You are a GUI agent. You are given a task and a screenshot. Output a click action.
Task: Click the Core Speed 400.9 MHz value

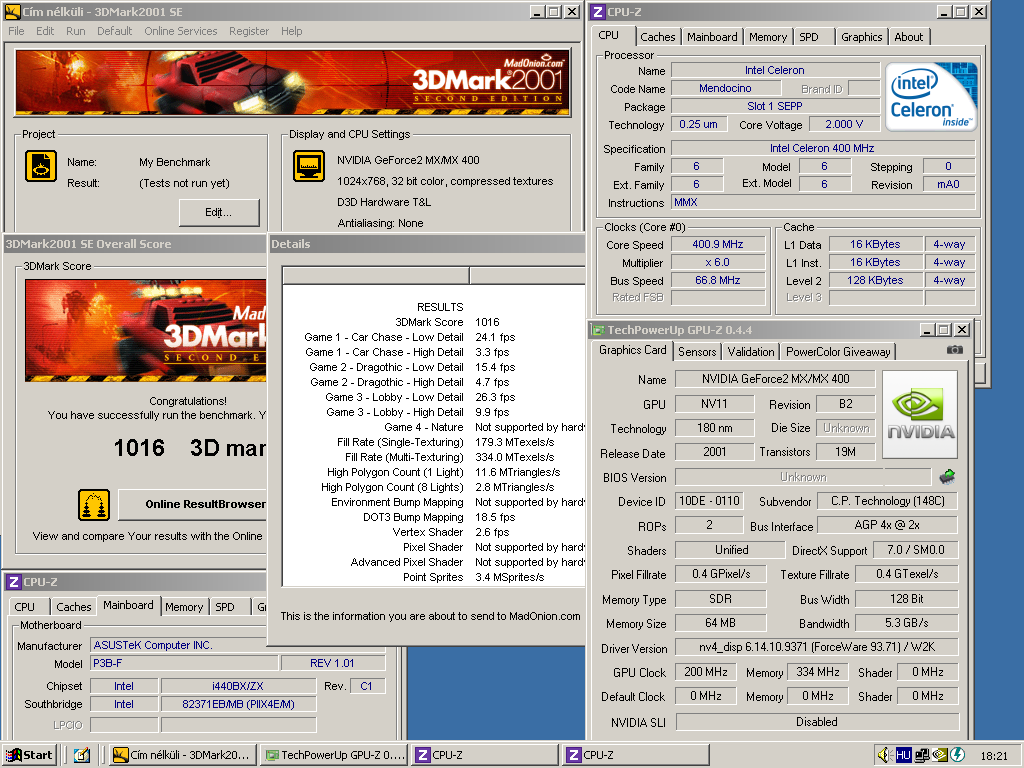(718, 244)
